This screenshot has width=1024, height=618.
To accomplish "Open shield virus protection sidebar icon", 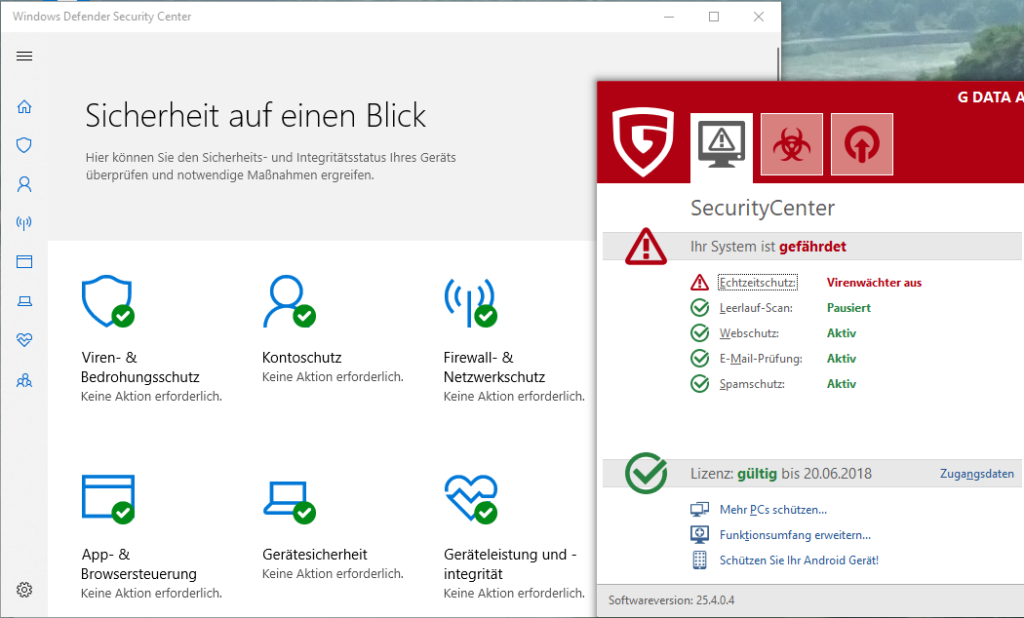I will (x=25, y=145).
